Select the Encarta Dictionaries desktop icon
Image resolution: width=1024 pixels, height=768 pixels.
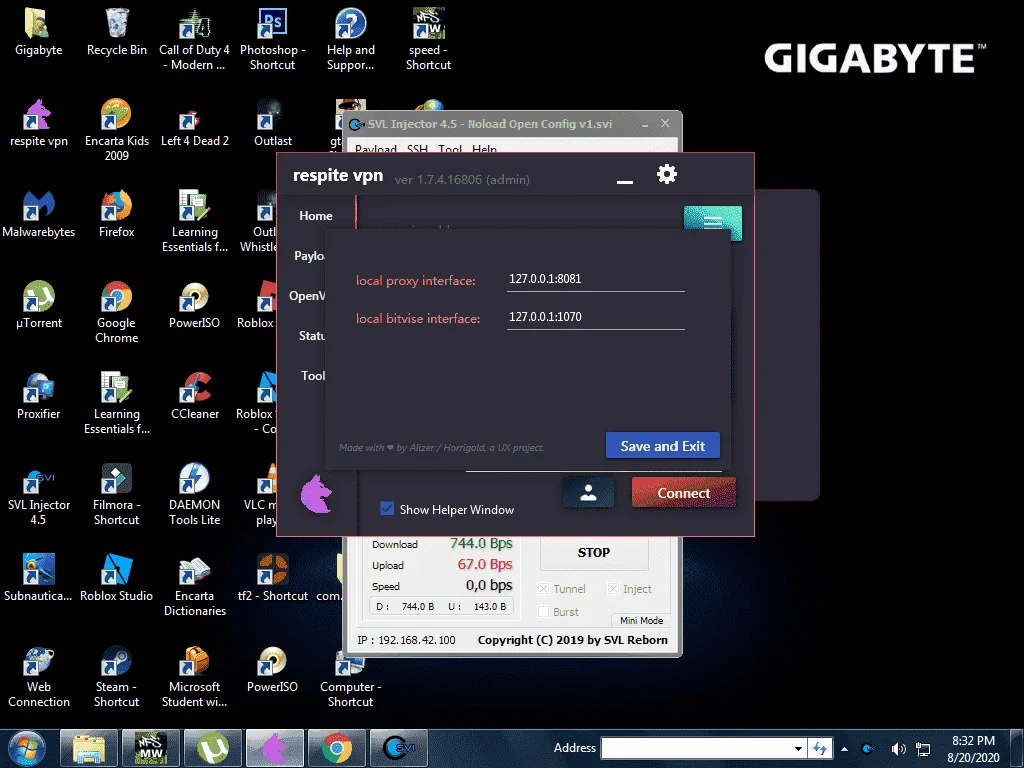click(x=194, y=585)
